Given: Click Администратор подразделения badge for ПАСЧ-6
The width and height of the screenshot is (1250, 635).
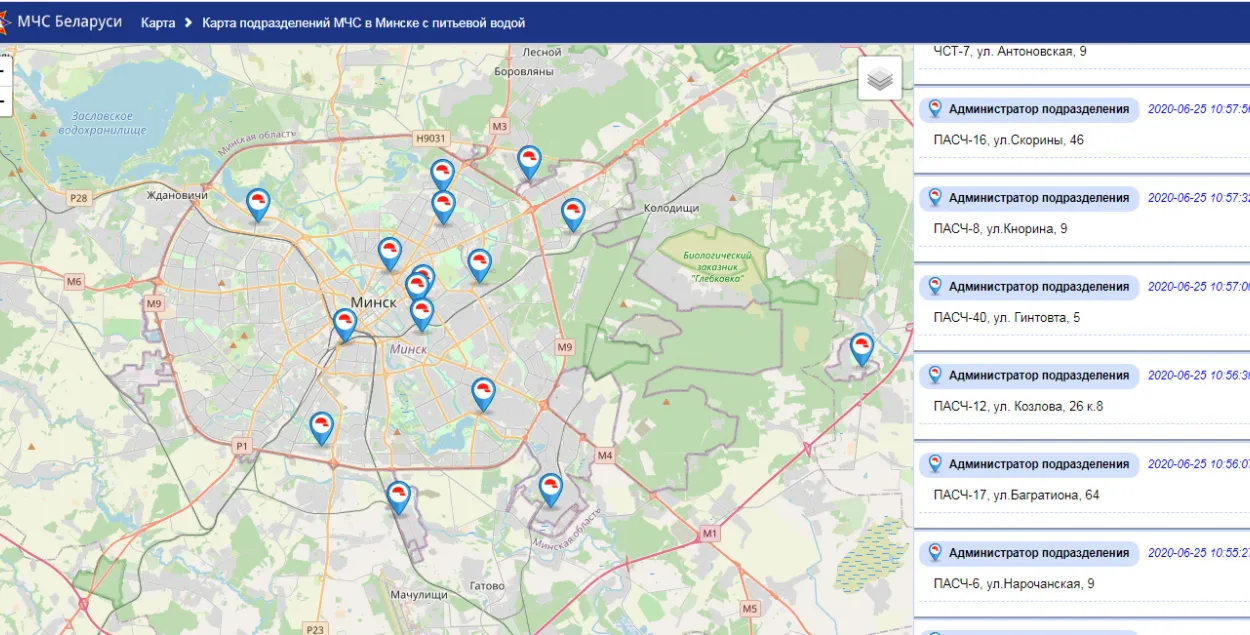Looking at the screenshot, I should coord(1029,553).
